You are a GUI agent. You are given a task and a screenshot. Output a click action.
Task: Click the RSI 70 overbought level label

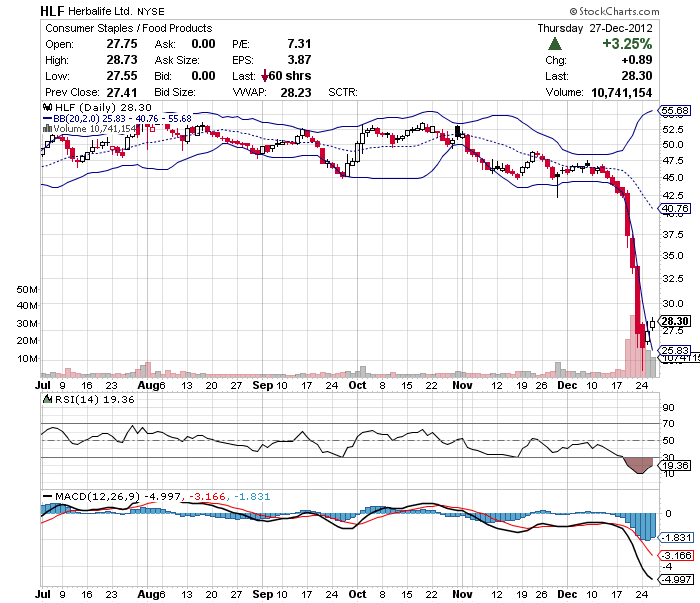point(668,423)
